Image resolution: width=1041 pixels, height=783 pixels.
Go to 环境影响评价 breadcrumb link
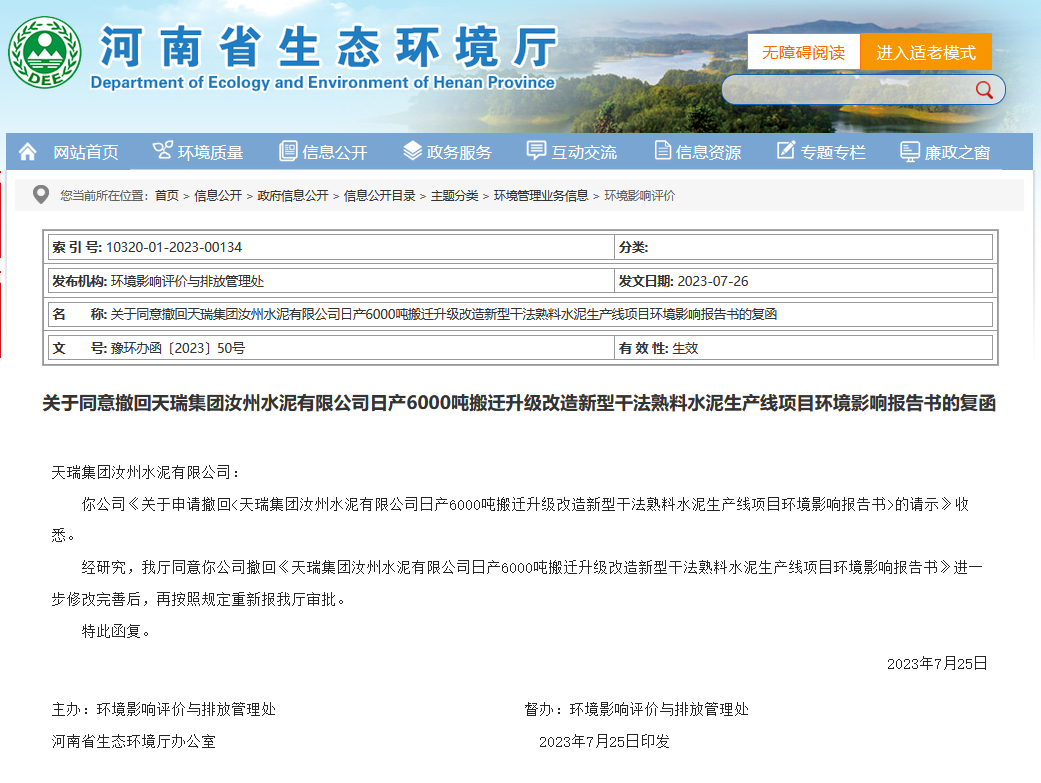[639, 195]
